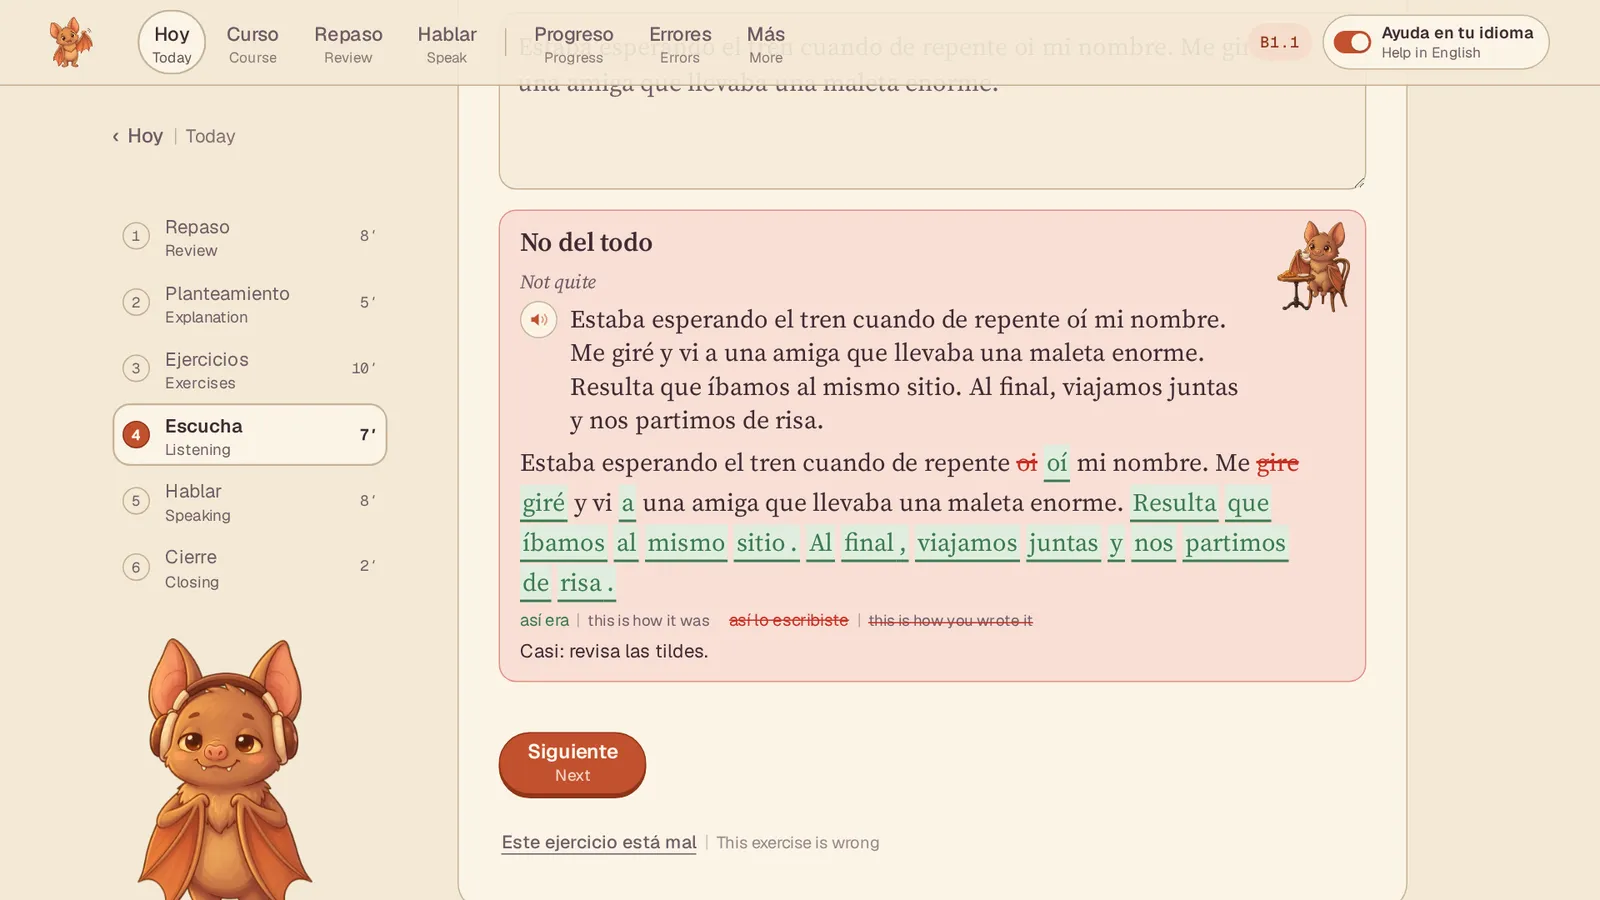Play the audio with the speaker icon
1600x900 pixels.
pyautogui.click(x=538, y=320)
